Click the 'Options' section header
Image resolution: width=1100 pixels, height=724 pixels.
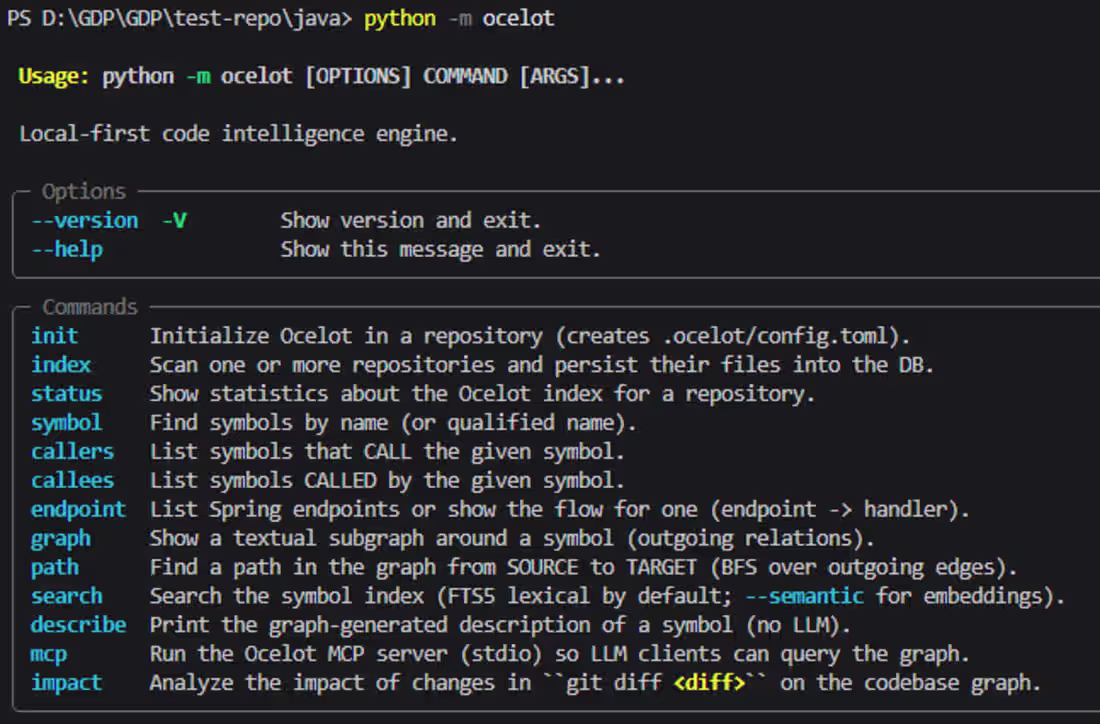click(84, 192)
